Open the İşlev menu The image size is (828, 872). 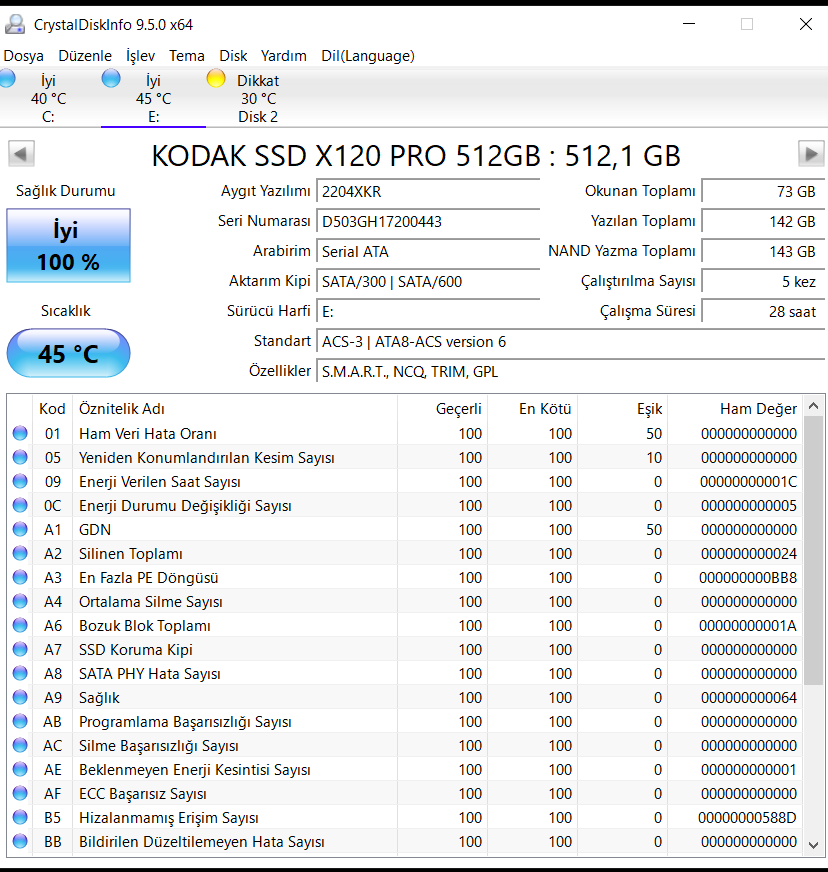(140, 56)
